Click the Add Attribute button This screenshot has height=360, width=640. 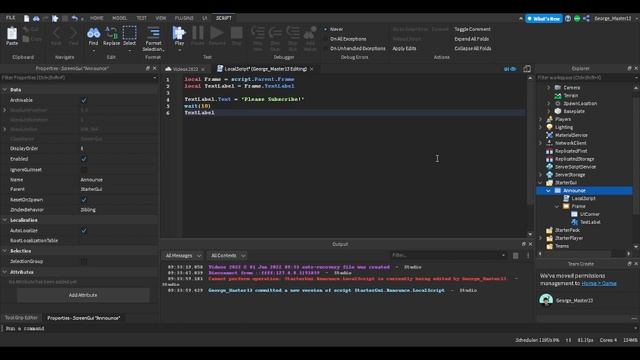coord(83,295)
